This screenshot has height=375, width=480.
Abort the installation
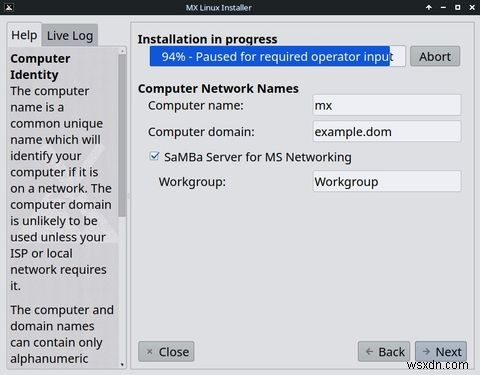[435, 56]
